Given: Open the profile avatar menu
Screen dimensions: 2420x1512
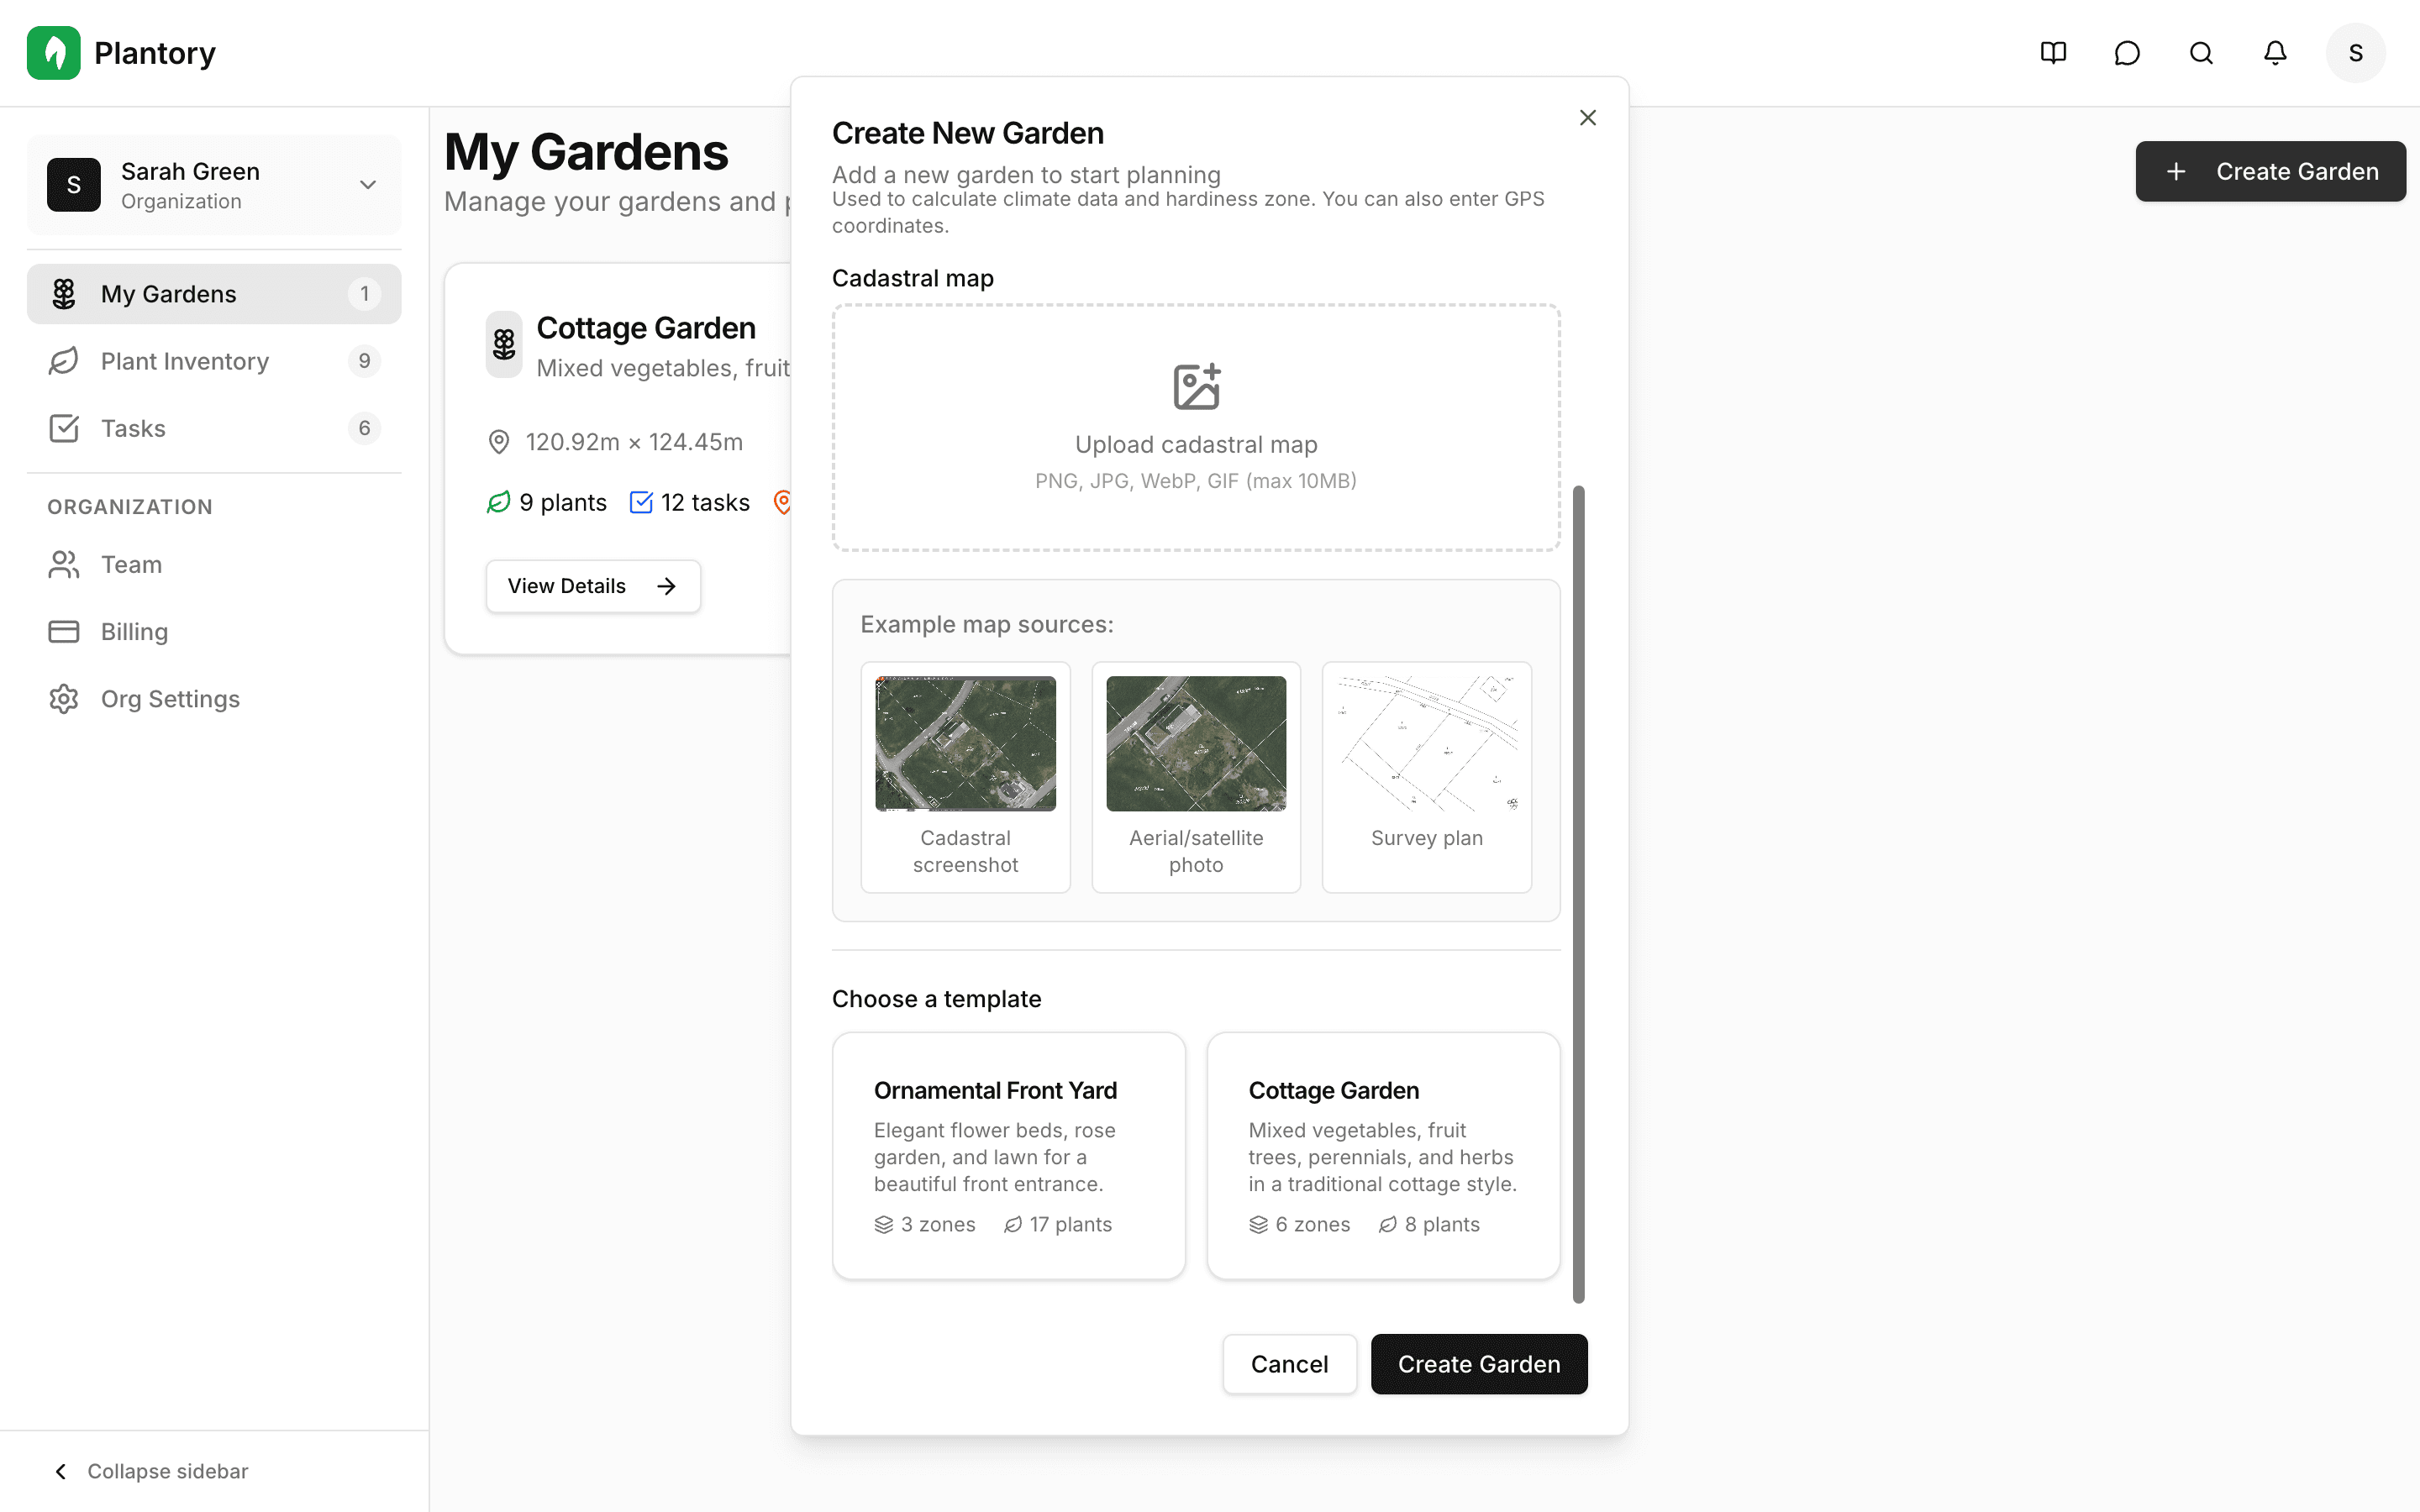Looking at the screenshot, I should 2355,52.
